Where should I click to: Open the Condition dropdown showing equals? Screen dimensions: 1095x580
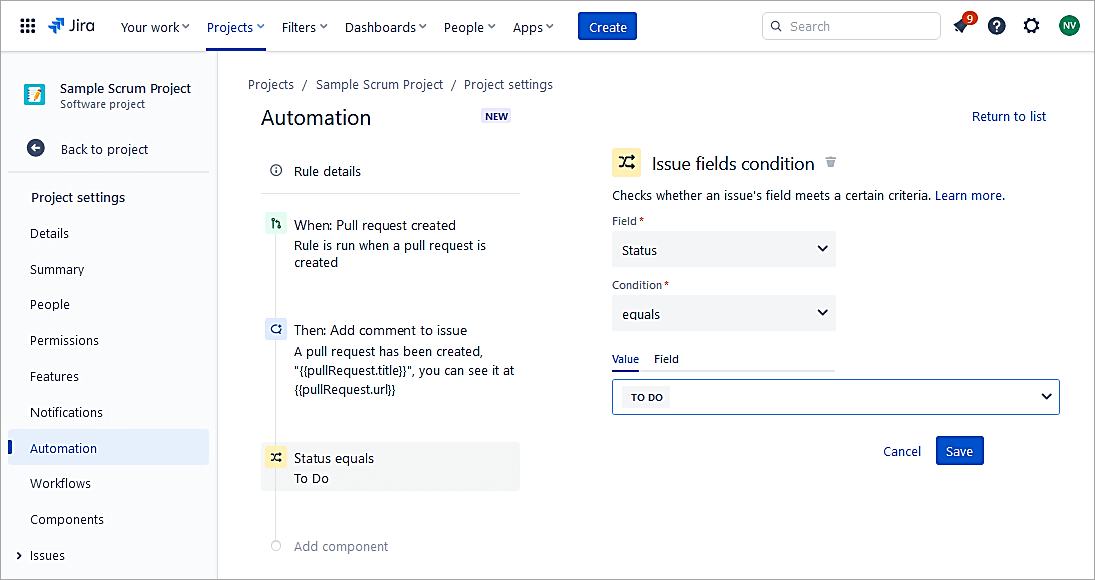723,313
